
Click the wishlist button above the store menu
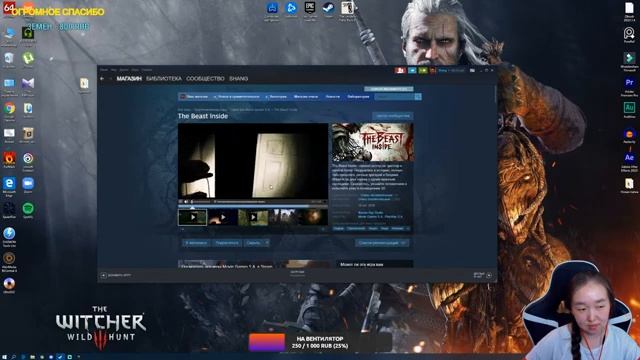tap(389, 89)
